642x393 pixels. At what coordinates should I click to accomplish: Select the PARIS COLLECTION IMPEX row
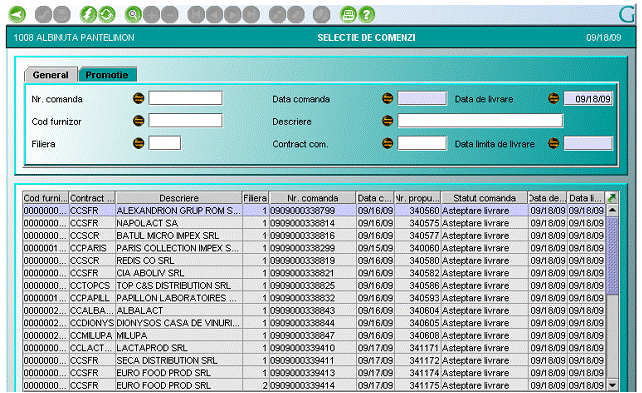[x=314, y=248]
